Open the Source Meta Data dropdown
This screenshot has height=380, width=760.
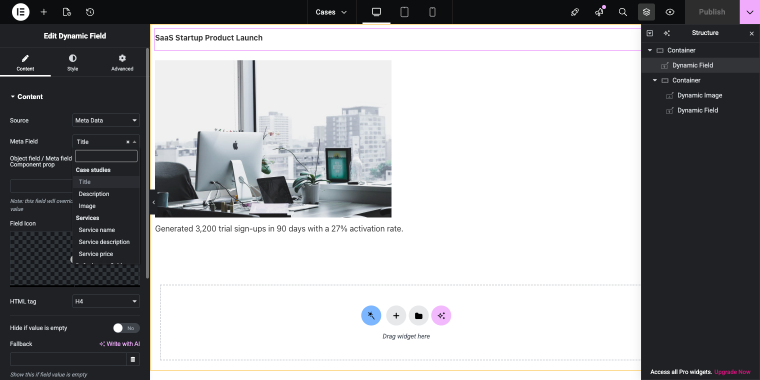(x=106, y=120)
